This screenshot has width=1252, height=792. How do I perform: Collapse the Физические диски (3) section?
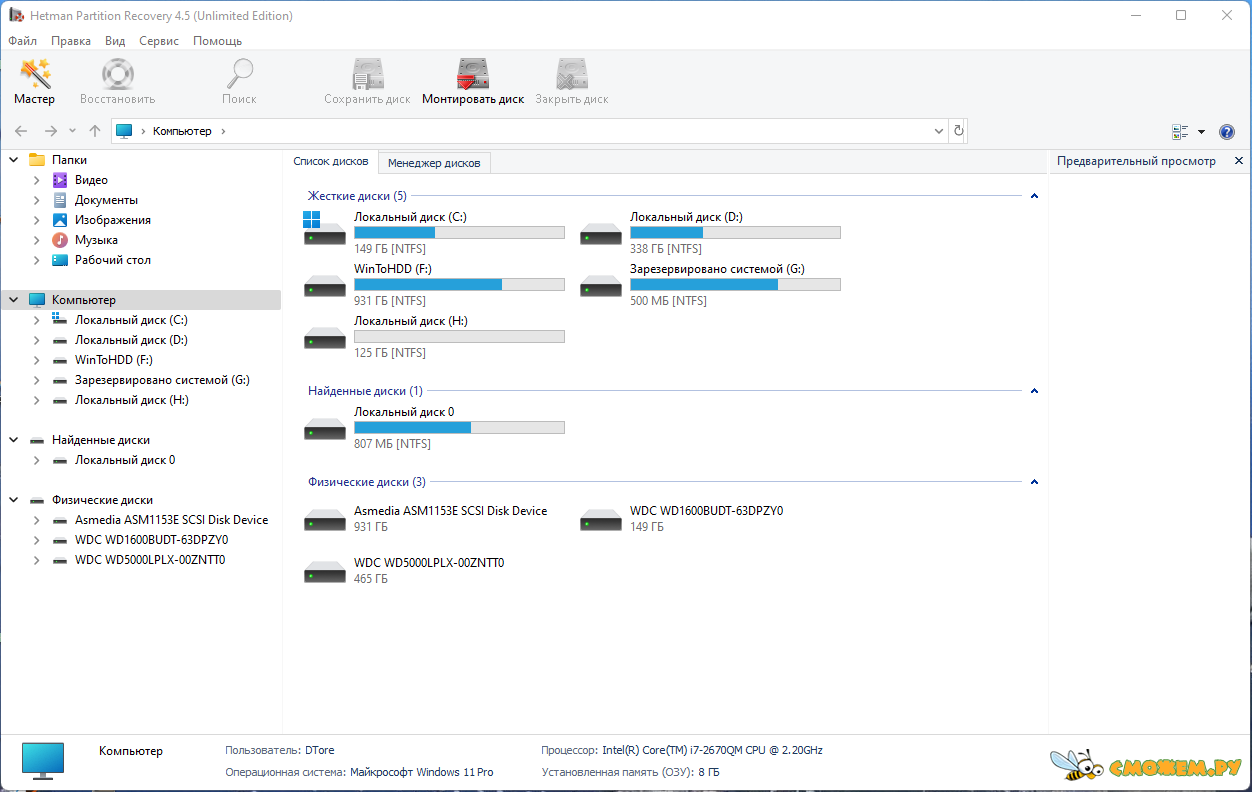point(1034,482)
